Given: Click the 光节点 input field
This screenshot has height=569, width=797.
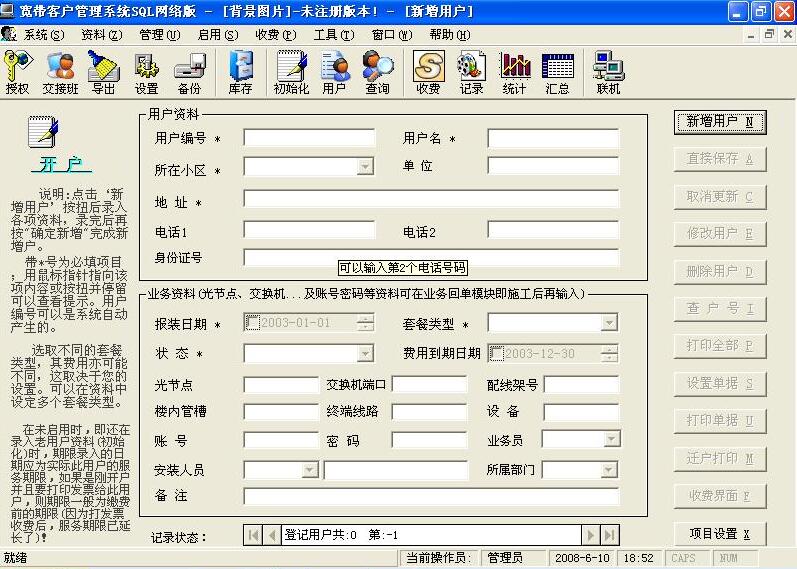Looking at the screenshot, I should [281, 384].
